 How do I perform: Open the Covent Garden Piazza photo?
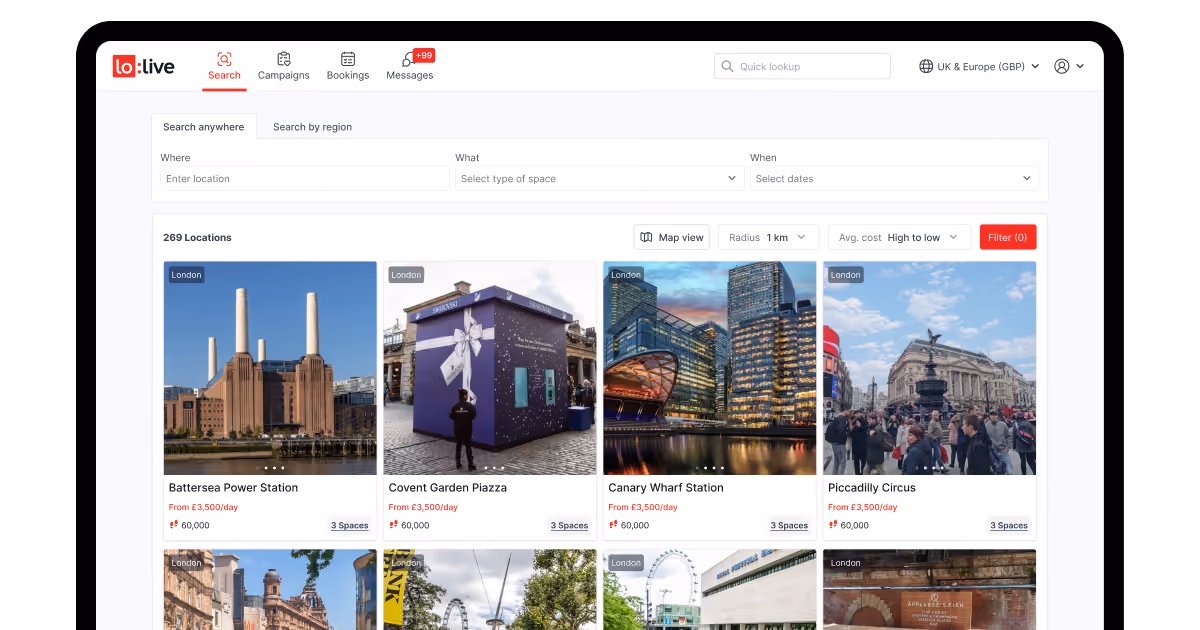coord(490,368)
